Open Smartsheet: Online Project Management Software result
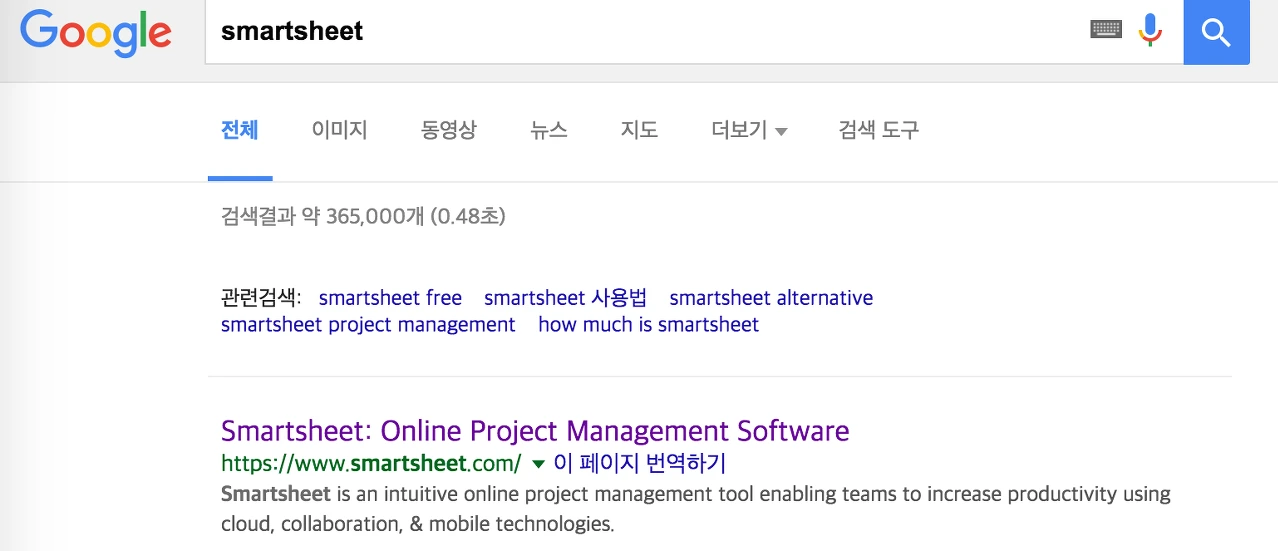Screen dimensions: 1278x551 (x=535, y=431)
